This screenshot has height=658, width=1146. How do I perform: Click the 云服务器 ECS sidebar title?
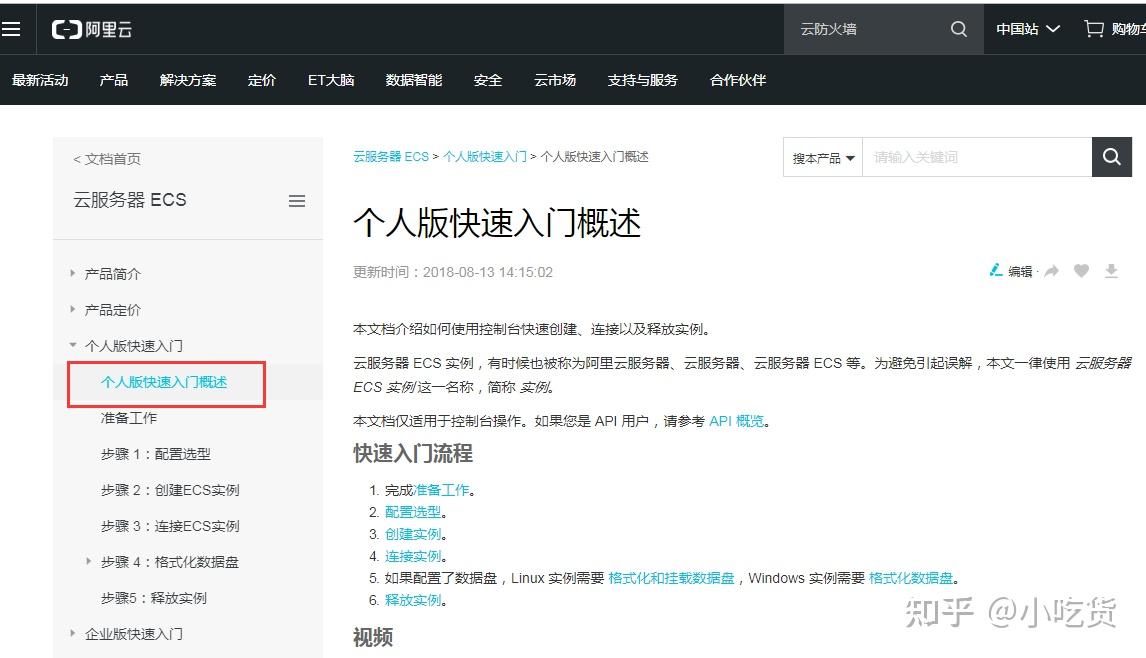[x=130, y=200]
